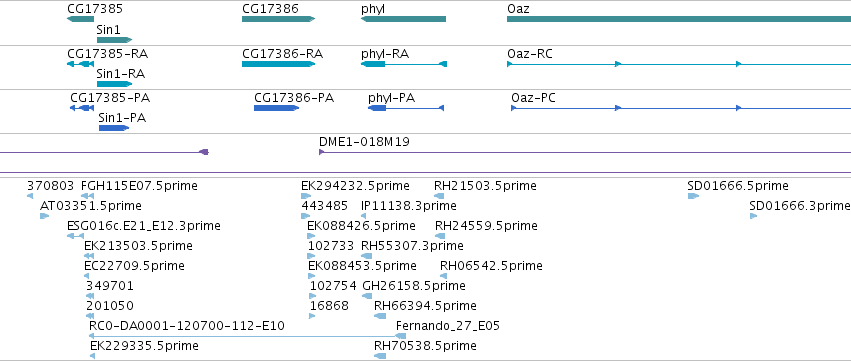Click the CG17386-PA protein bar
This screenshot has width=851, height=361.
276,108
